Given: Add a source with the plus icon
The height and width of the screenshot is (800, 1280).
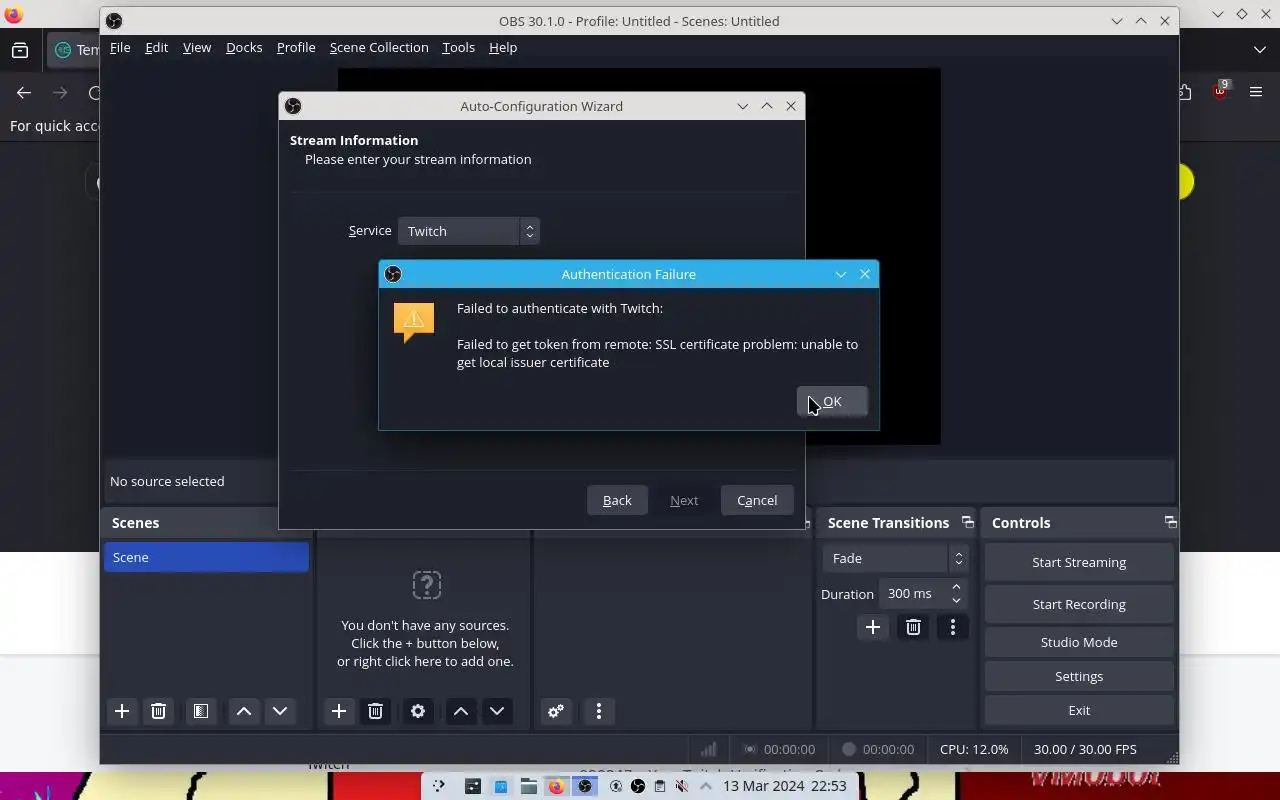Looking at the screenshot, I should 339,711.
